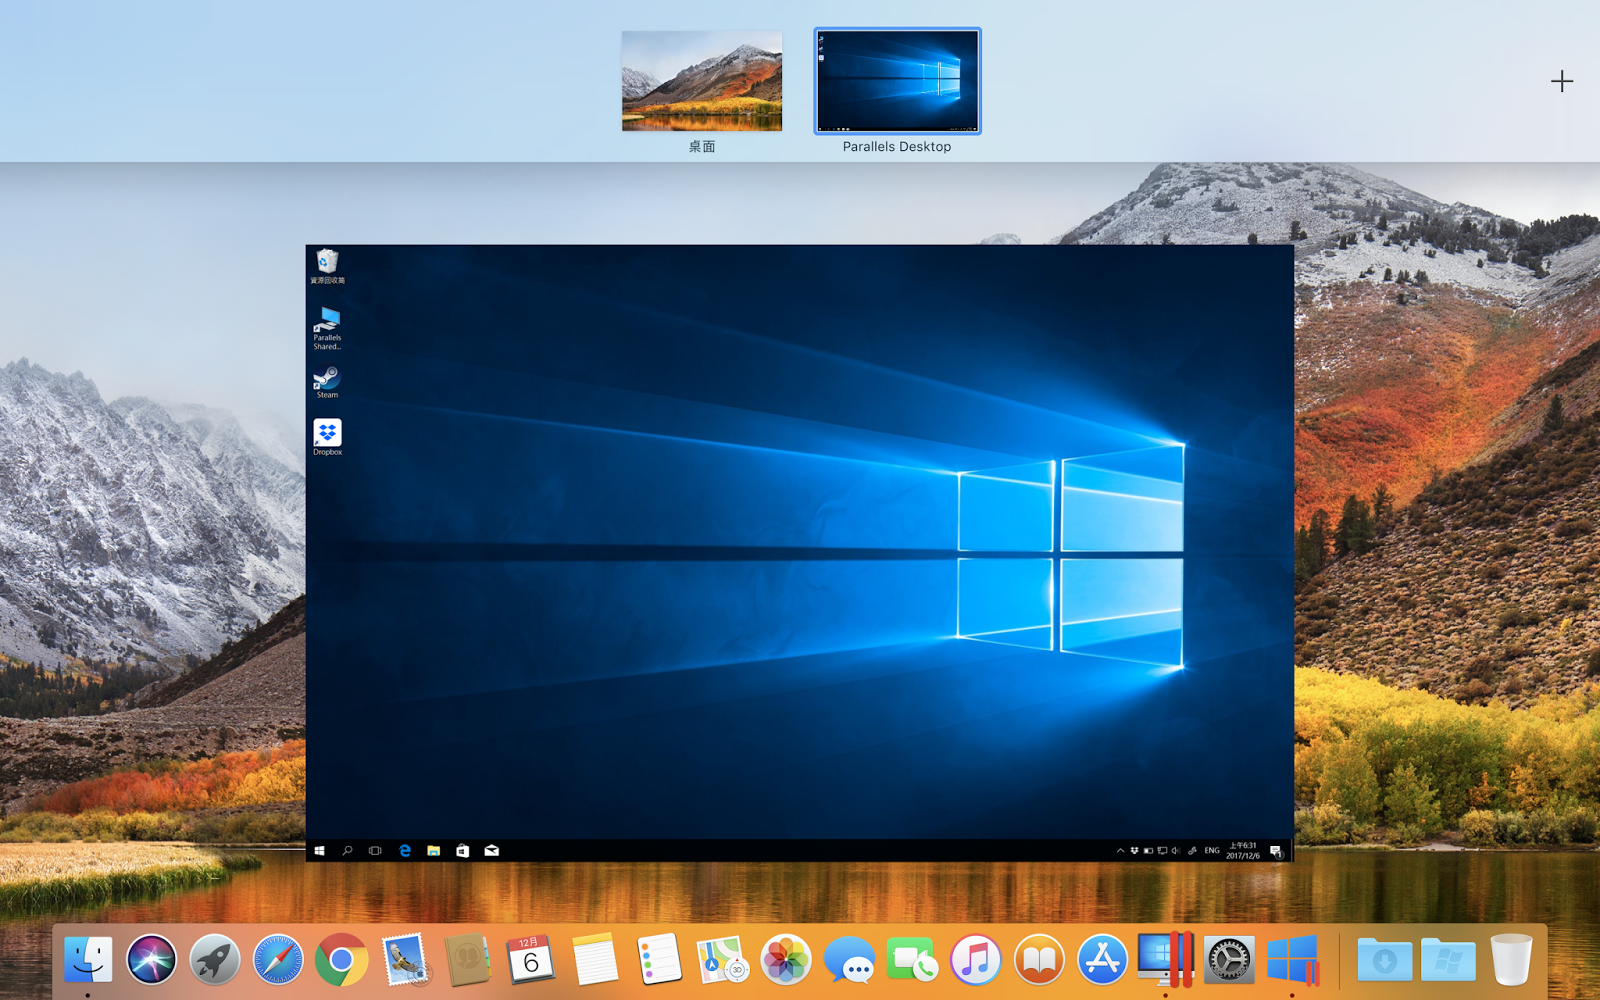Open Calendar showing date 6
1600x1000 pixels.
tap(531, 961)
